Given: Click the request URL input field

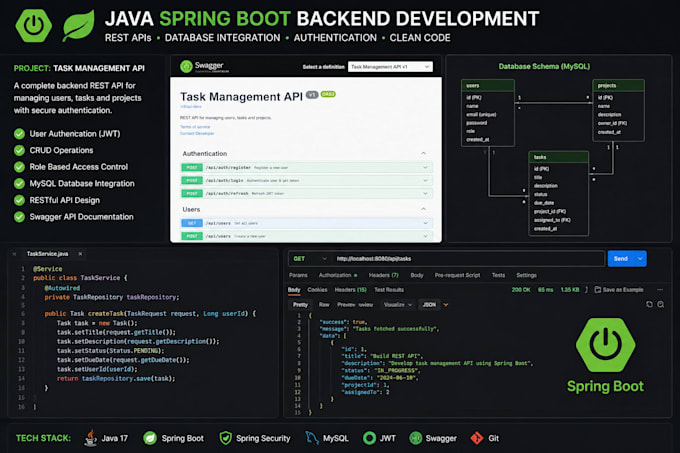Looking at the screenshot, I should pos(468,259).
